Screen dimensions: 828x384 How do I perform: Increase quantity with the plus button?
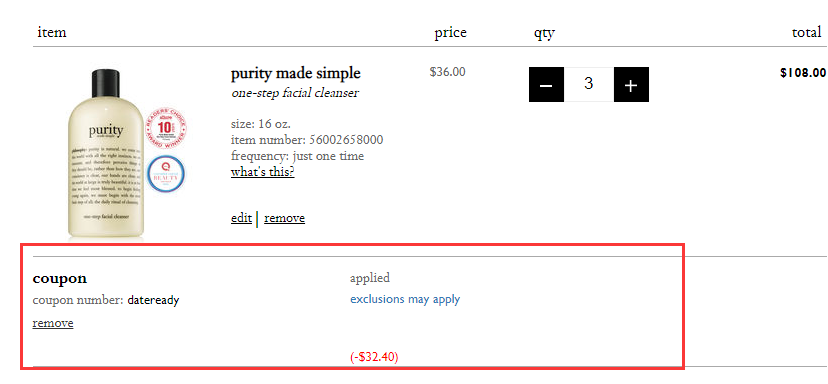point(632,85)
